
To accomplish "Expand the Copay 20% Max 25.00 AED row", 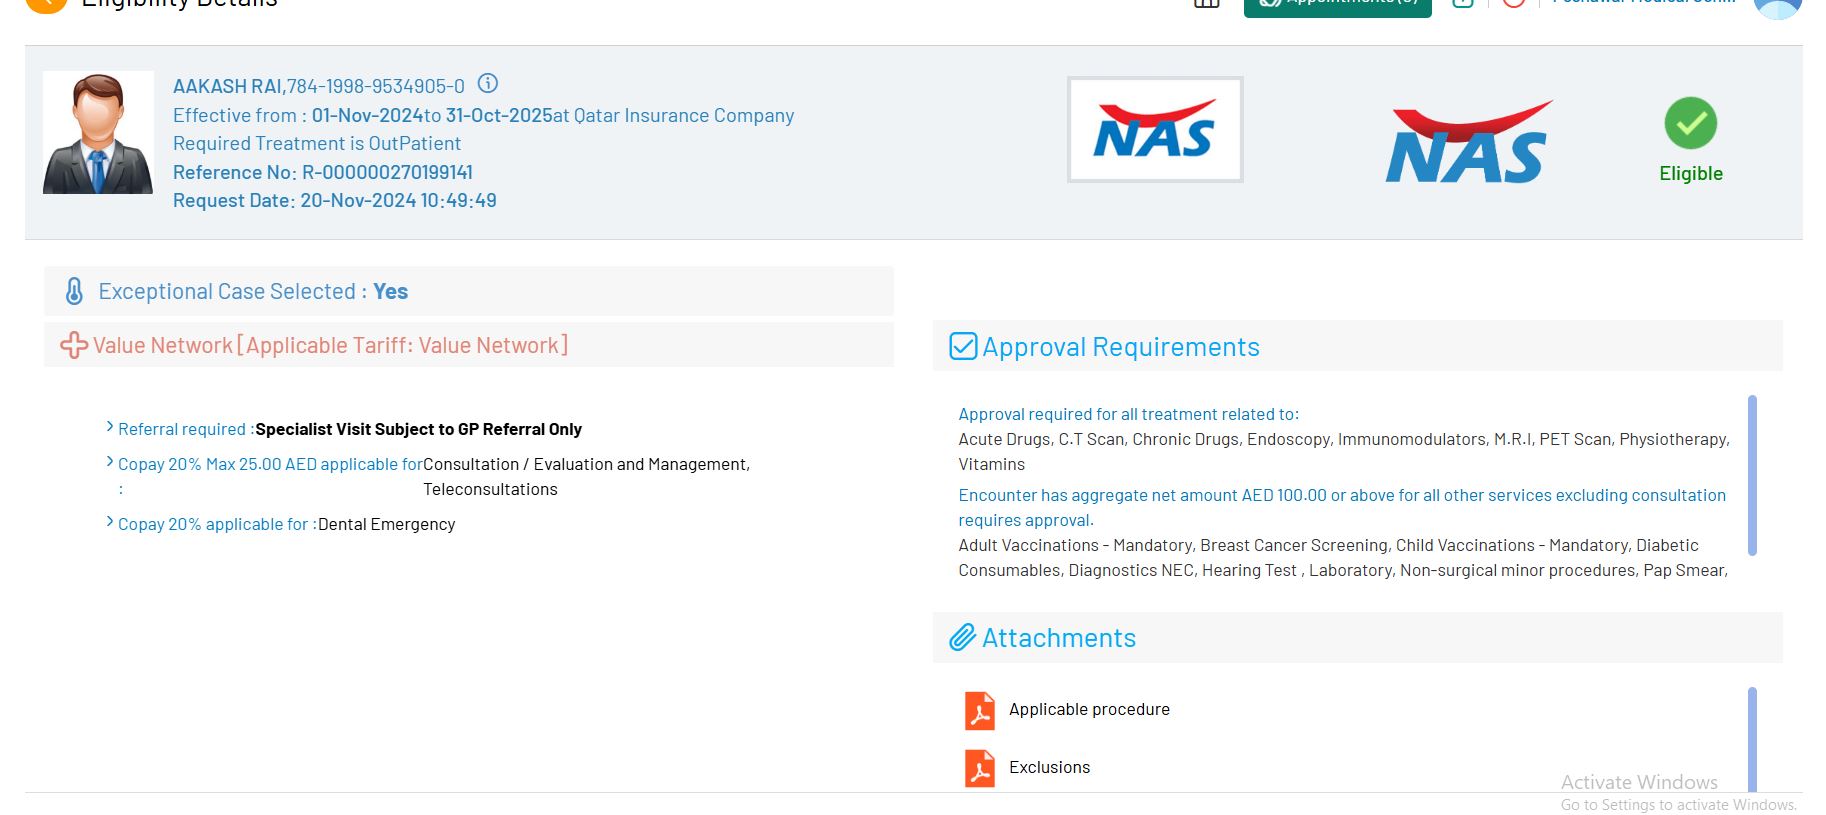I will 110,462.
